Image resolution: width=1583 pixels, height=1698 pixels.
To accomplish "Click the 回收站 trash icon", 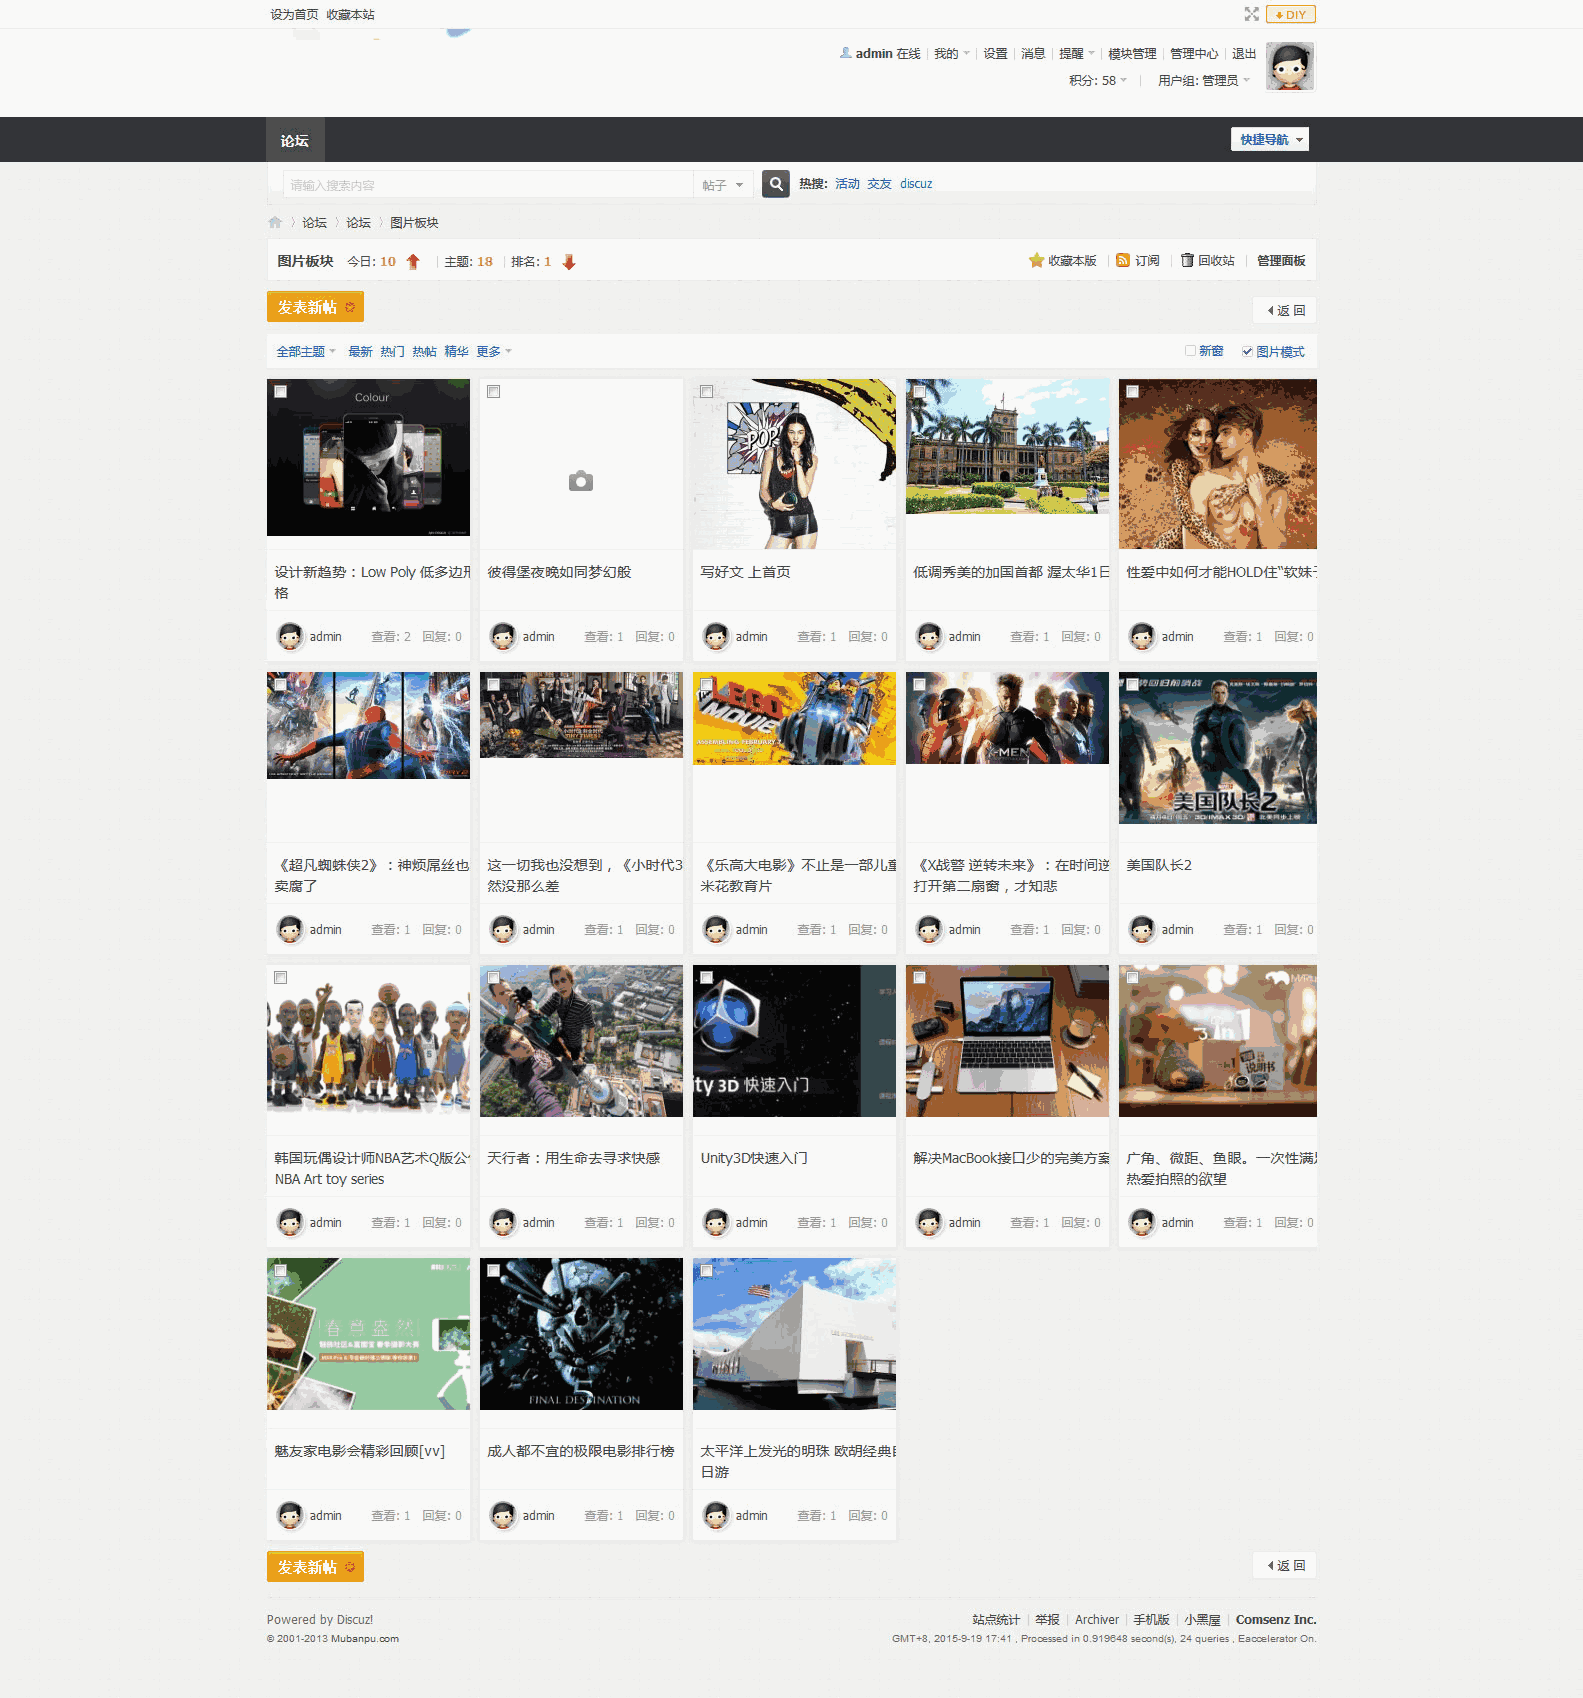I will 1187,260.
